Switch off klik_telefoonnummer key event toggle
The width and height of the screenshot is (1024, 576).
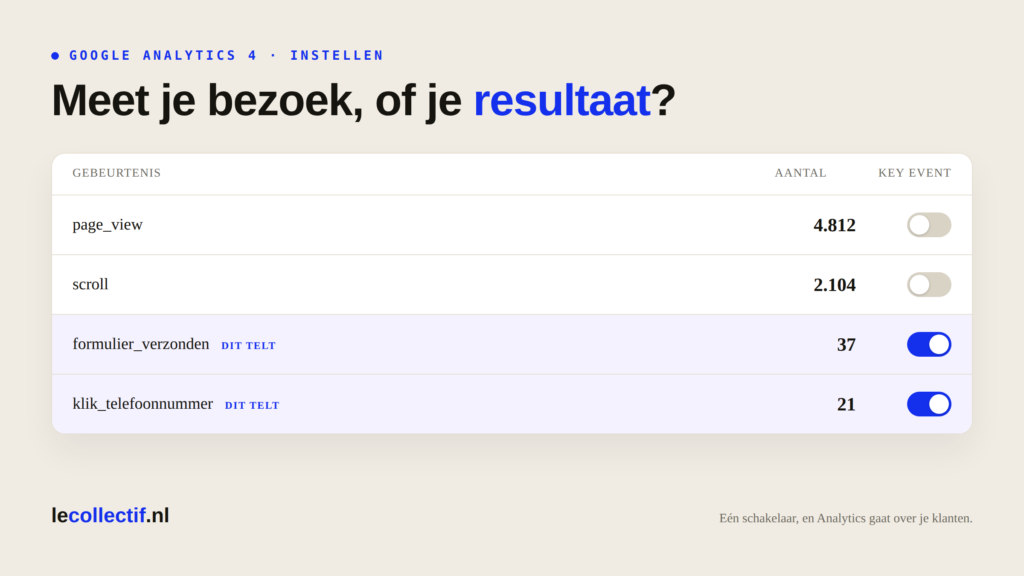click(929, 404)
